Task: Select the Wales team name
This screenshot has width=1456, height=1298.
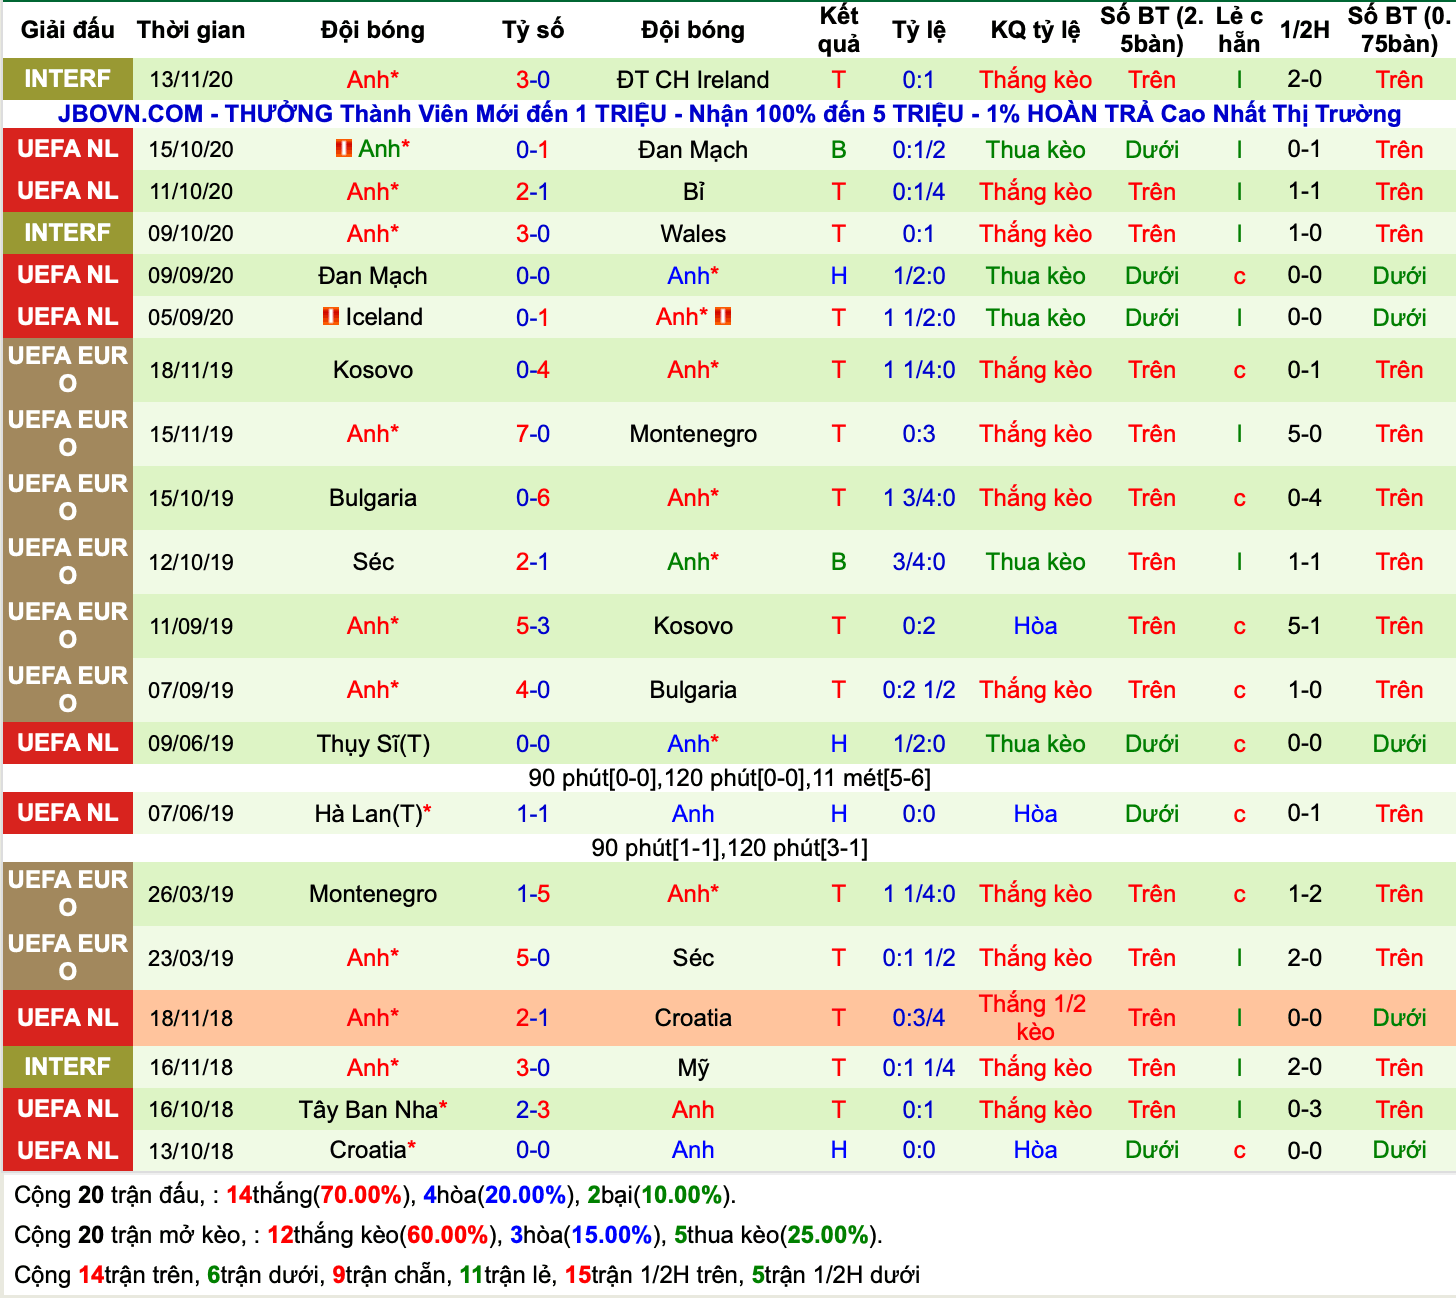Action: point(693,234)
